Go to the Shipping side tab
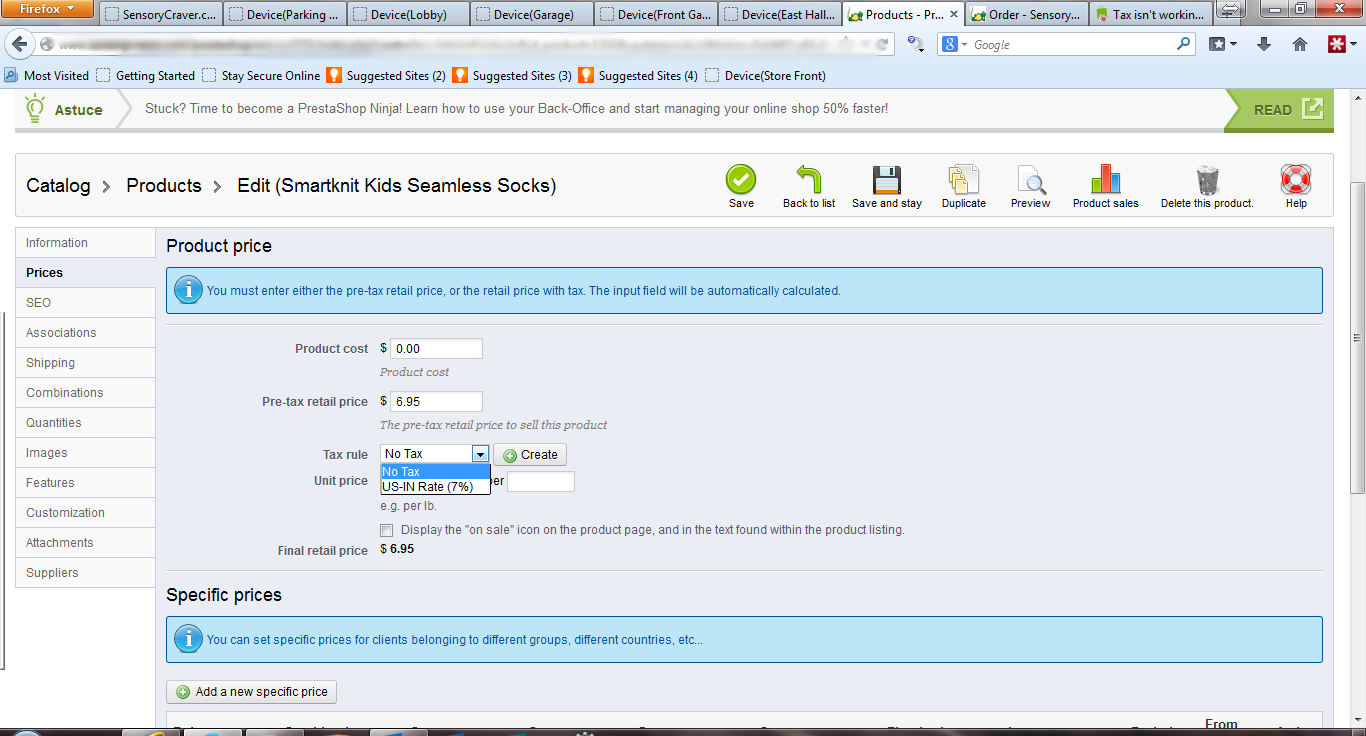 coord(85,363)
